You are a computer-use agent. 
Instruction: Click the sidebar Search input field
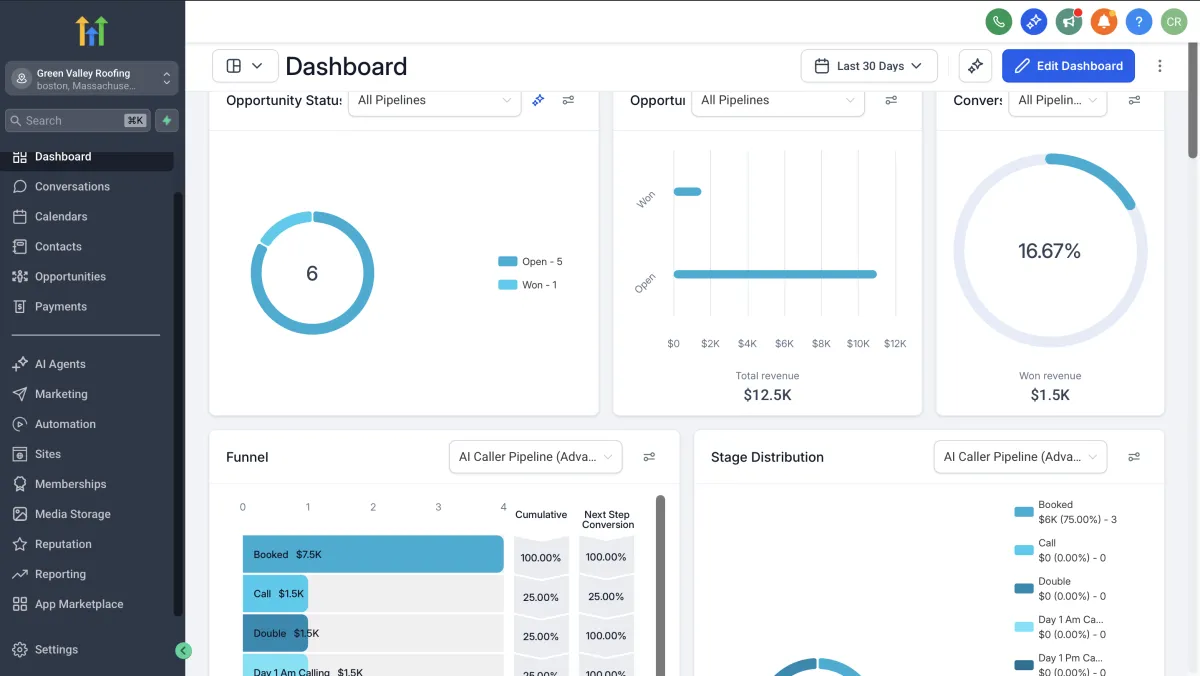pyautogui.click(x=78, y=120)
